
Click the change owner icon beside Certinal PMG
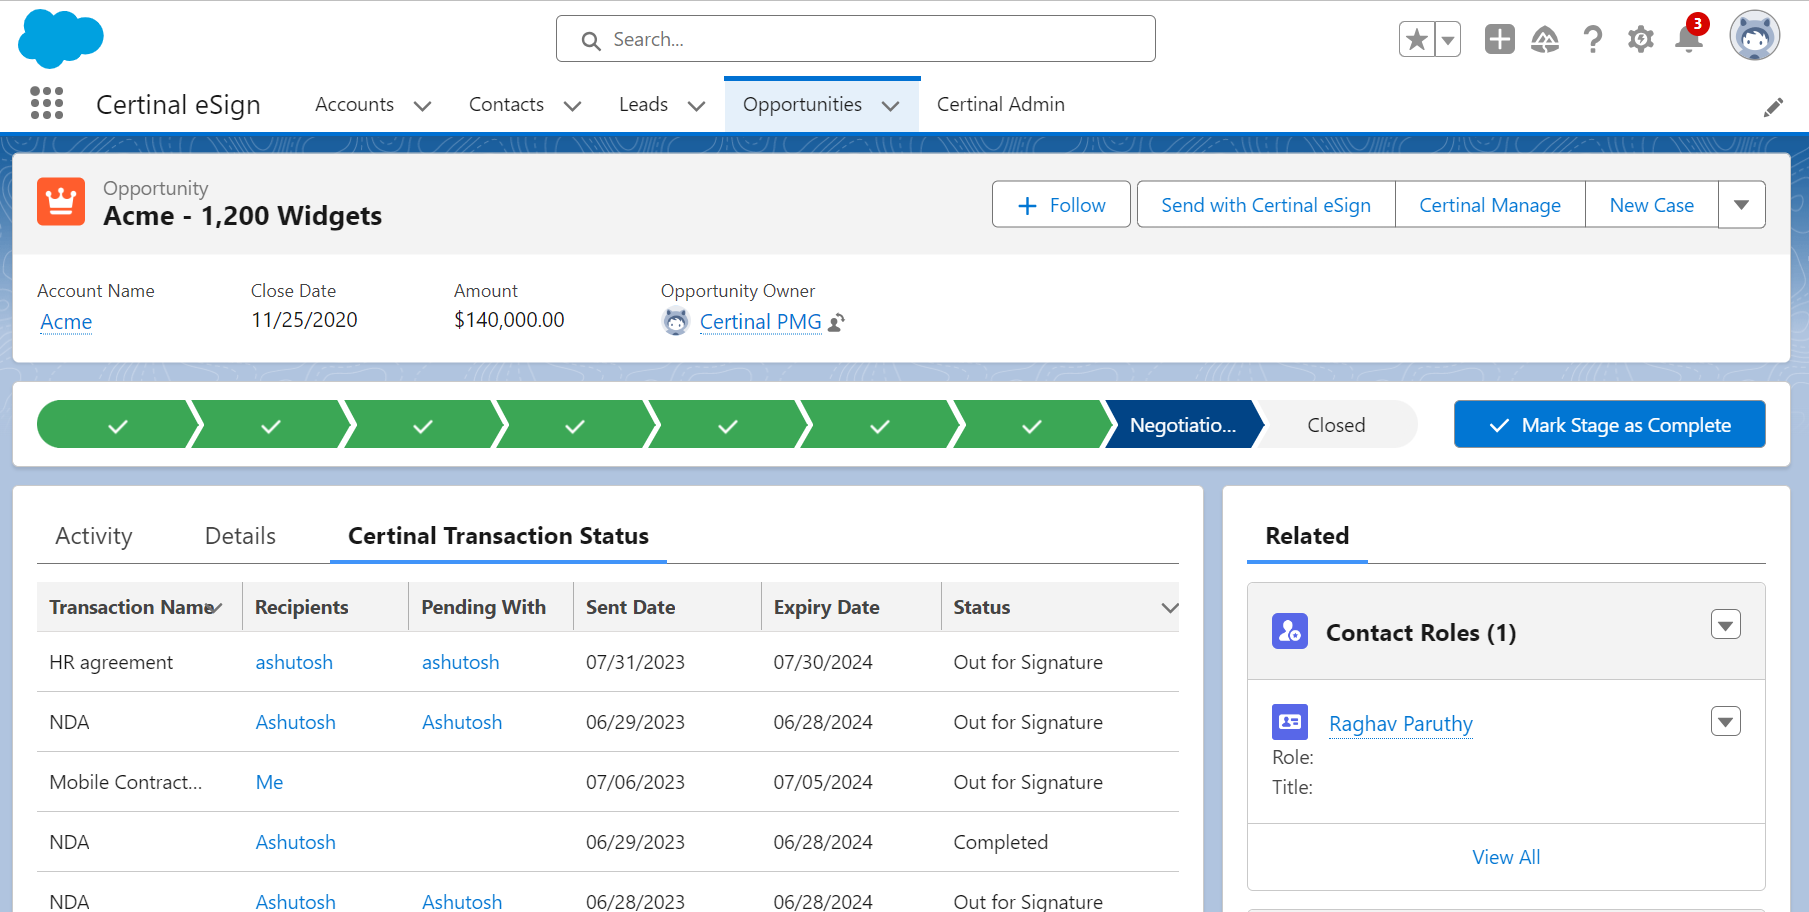tap(837, 322)
